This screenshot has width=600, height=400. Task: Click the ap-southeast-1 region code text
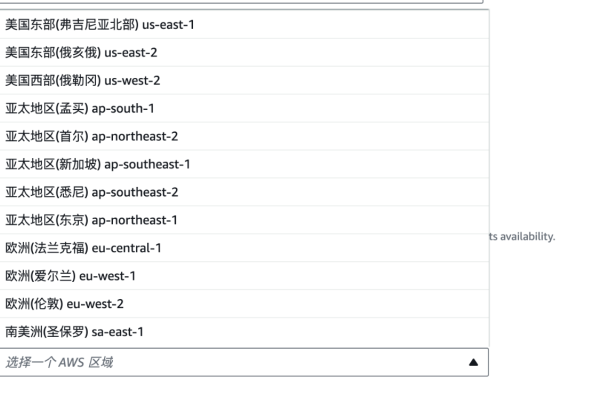click(147, 165)
